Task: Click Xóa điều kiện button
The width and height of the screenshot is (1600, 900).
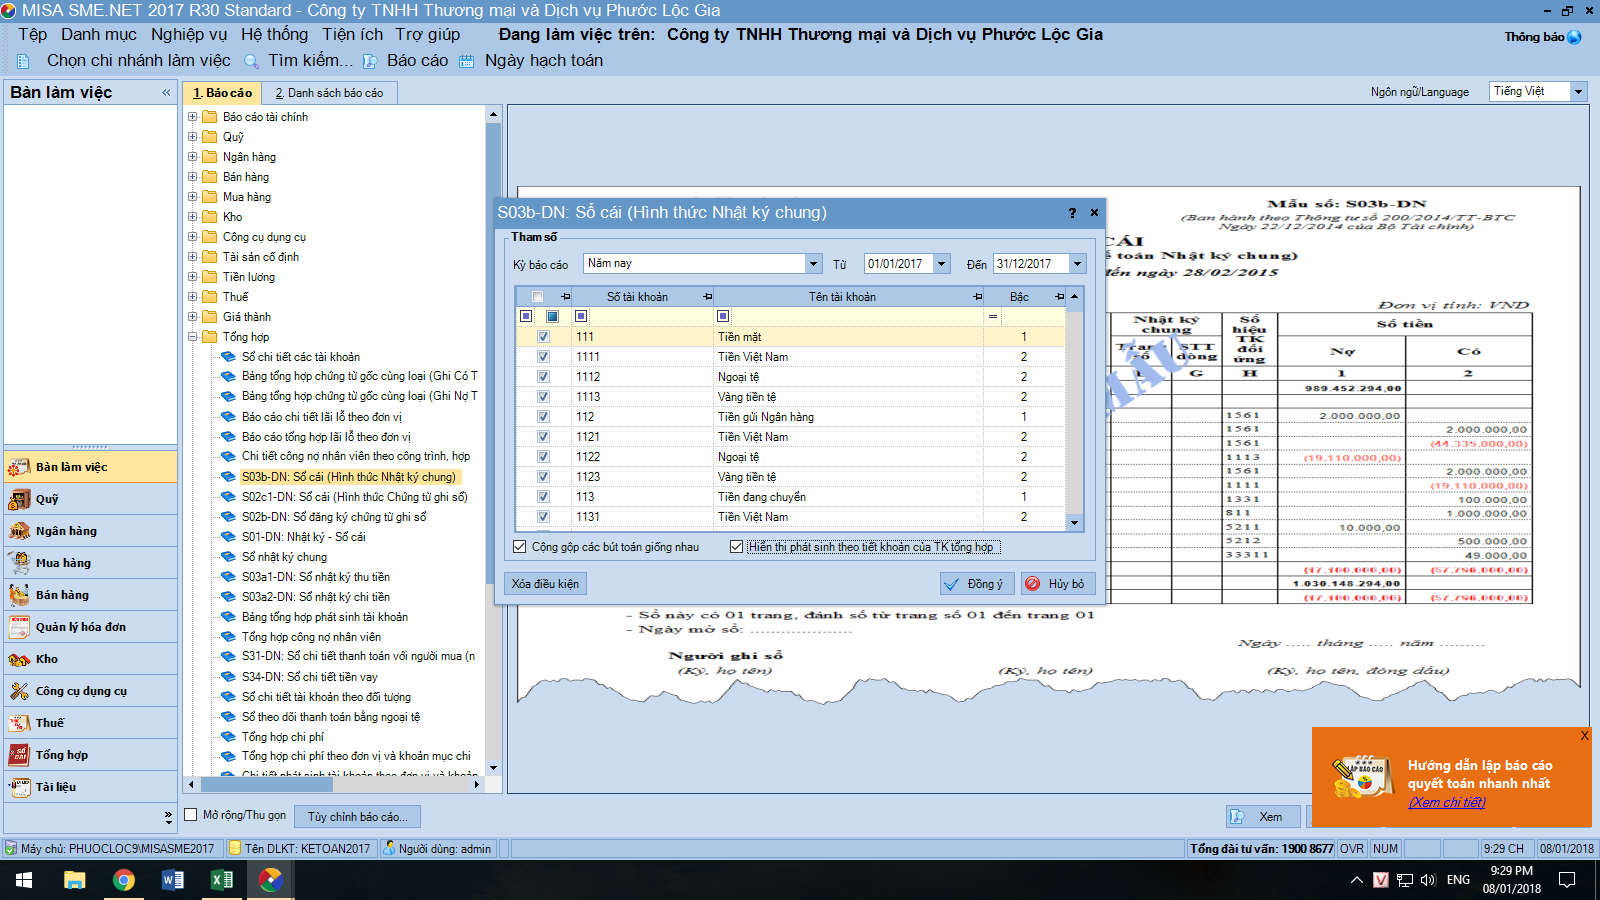Action: (545, 584)
